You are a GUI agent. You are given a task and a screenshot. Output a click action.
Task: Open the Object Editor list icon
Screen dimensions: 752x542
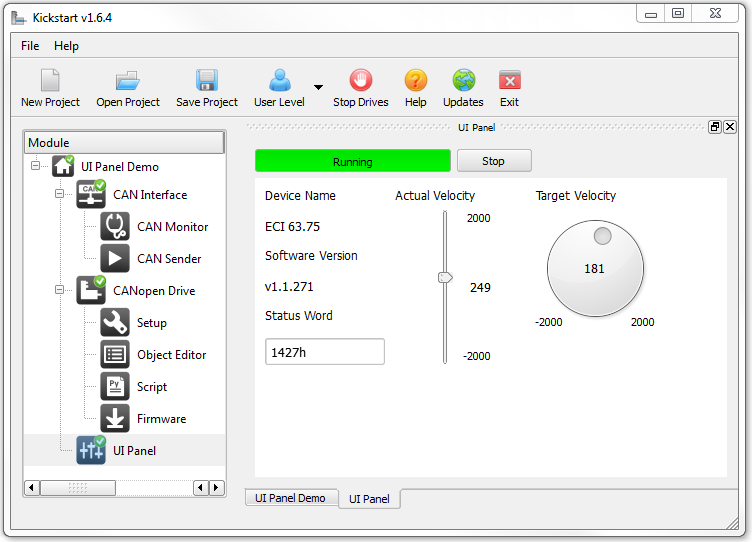pos(115,354)
